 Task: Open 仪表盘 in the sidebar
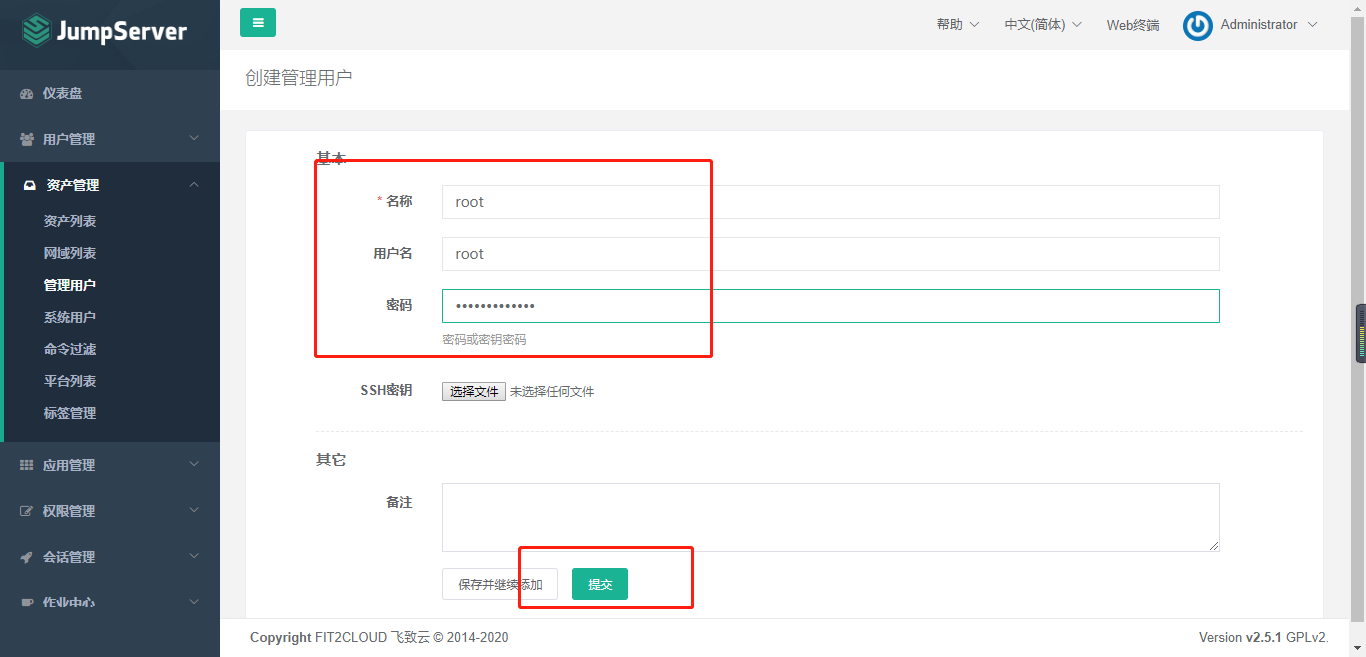(x=62, y=93)
